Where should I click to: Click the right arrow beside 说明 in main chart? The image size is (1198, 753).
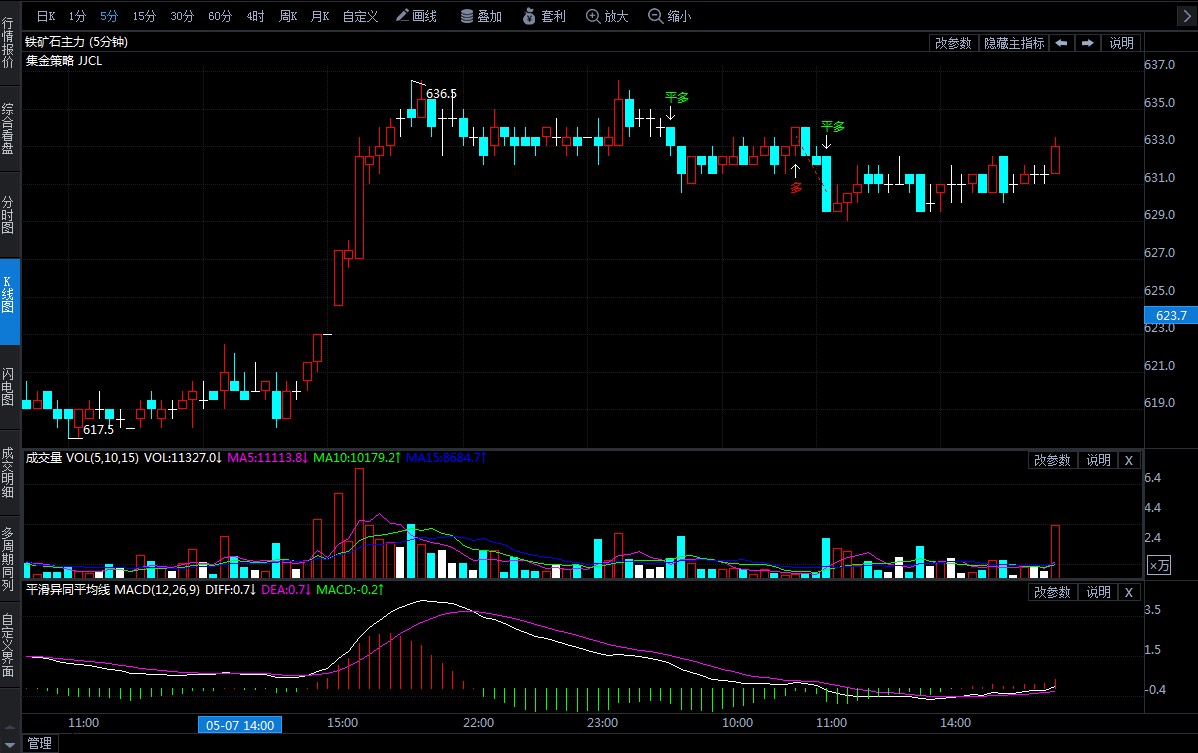pos(1087,43)
